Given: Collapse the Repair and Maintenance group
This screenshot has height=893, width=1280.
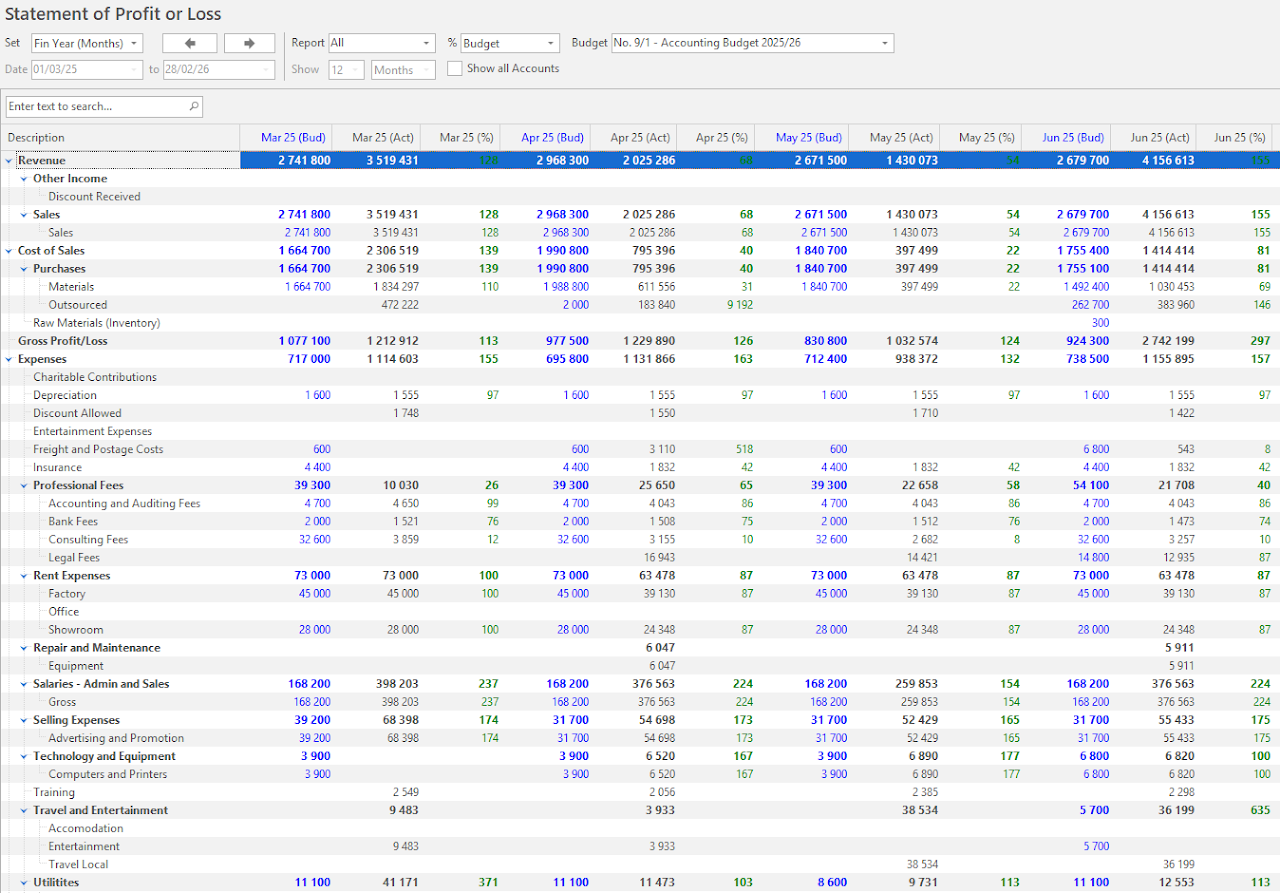Looking at the screenshot, I should pos(24,648).
